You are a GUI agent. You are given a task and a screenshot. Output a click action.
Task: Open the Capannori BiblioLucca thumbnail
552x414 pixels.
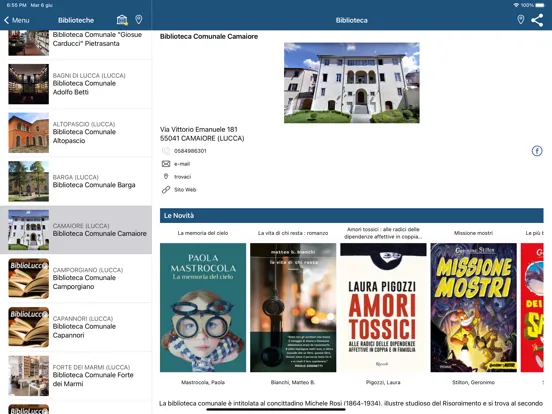(x=29, y=327)
